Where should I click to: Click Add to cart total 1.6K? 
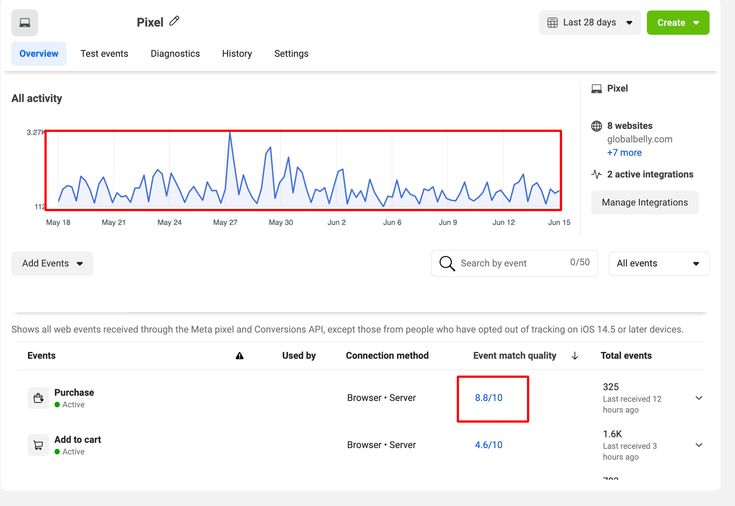613,434
